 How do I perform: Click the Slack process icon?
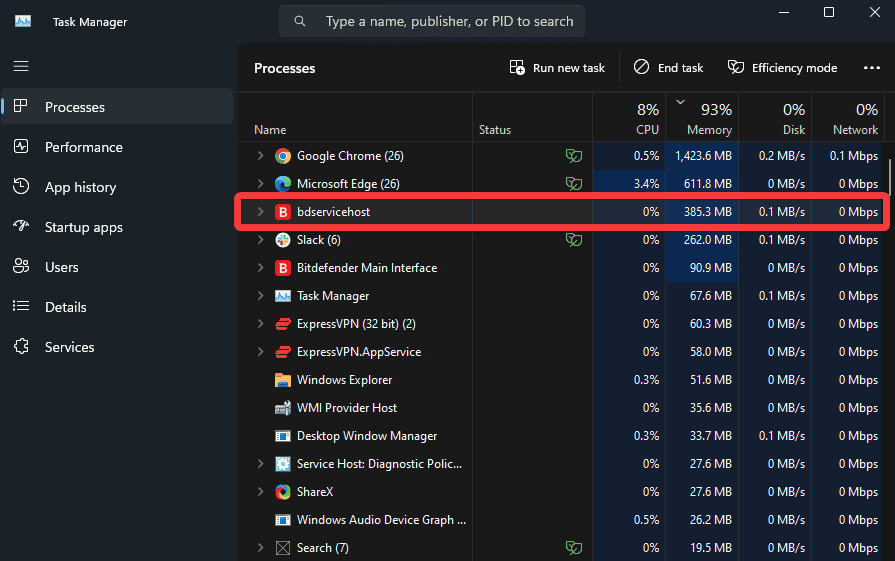[283, 240]
